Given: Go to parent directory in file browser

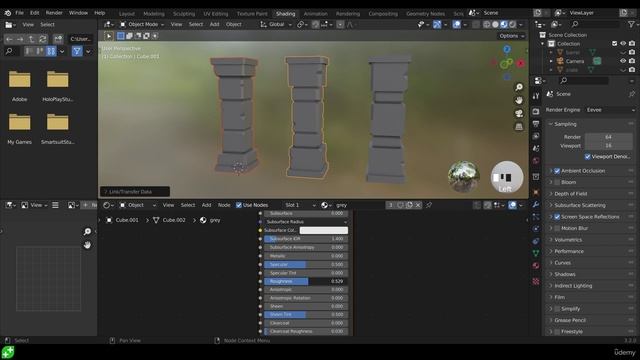Looking at the screenshot, I should click(x=31, y=39).
